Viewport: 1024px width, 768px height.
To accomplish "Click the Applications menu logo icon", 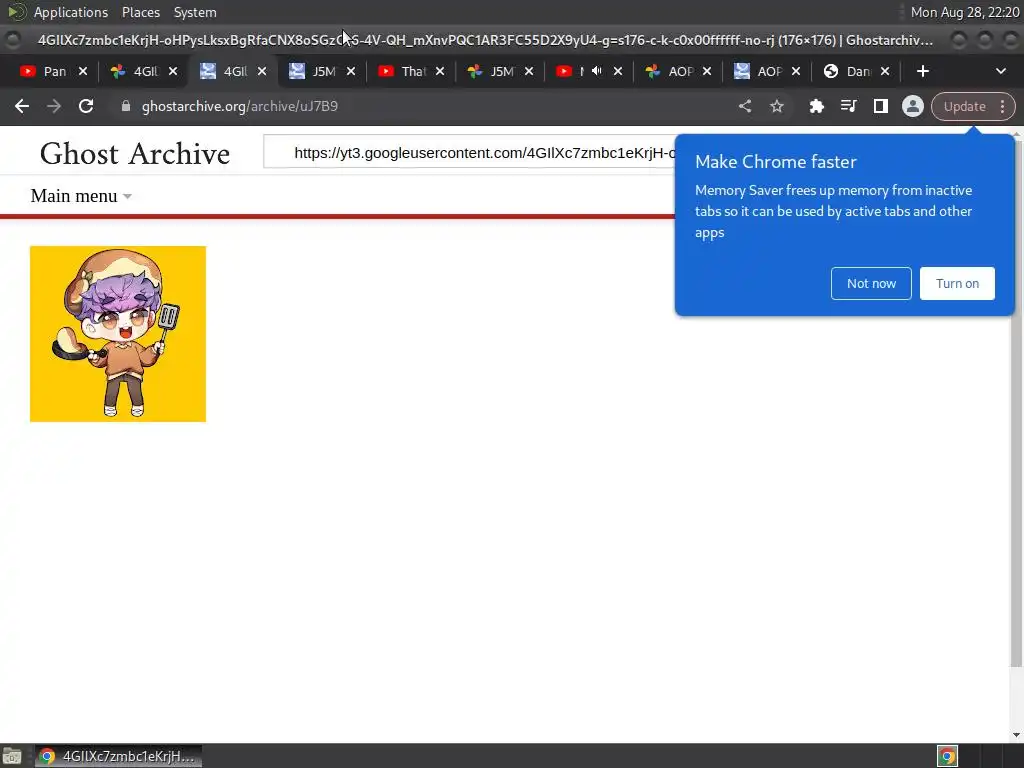I will 16,12.
